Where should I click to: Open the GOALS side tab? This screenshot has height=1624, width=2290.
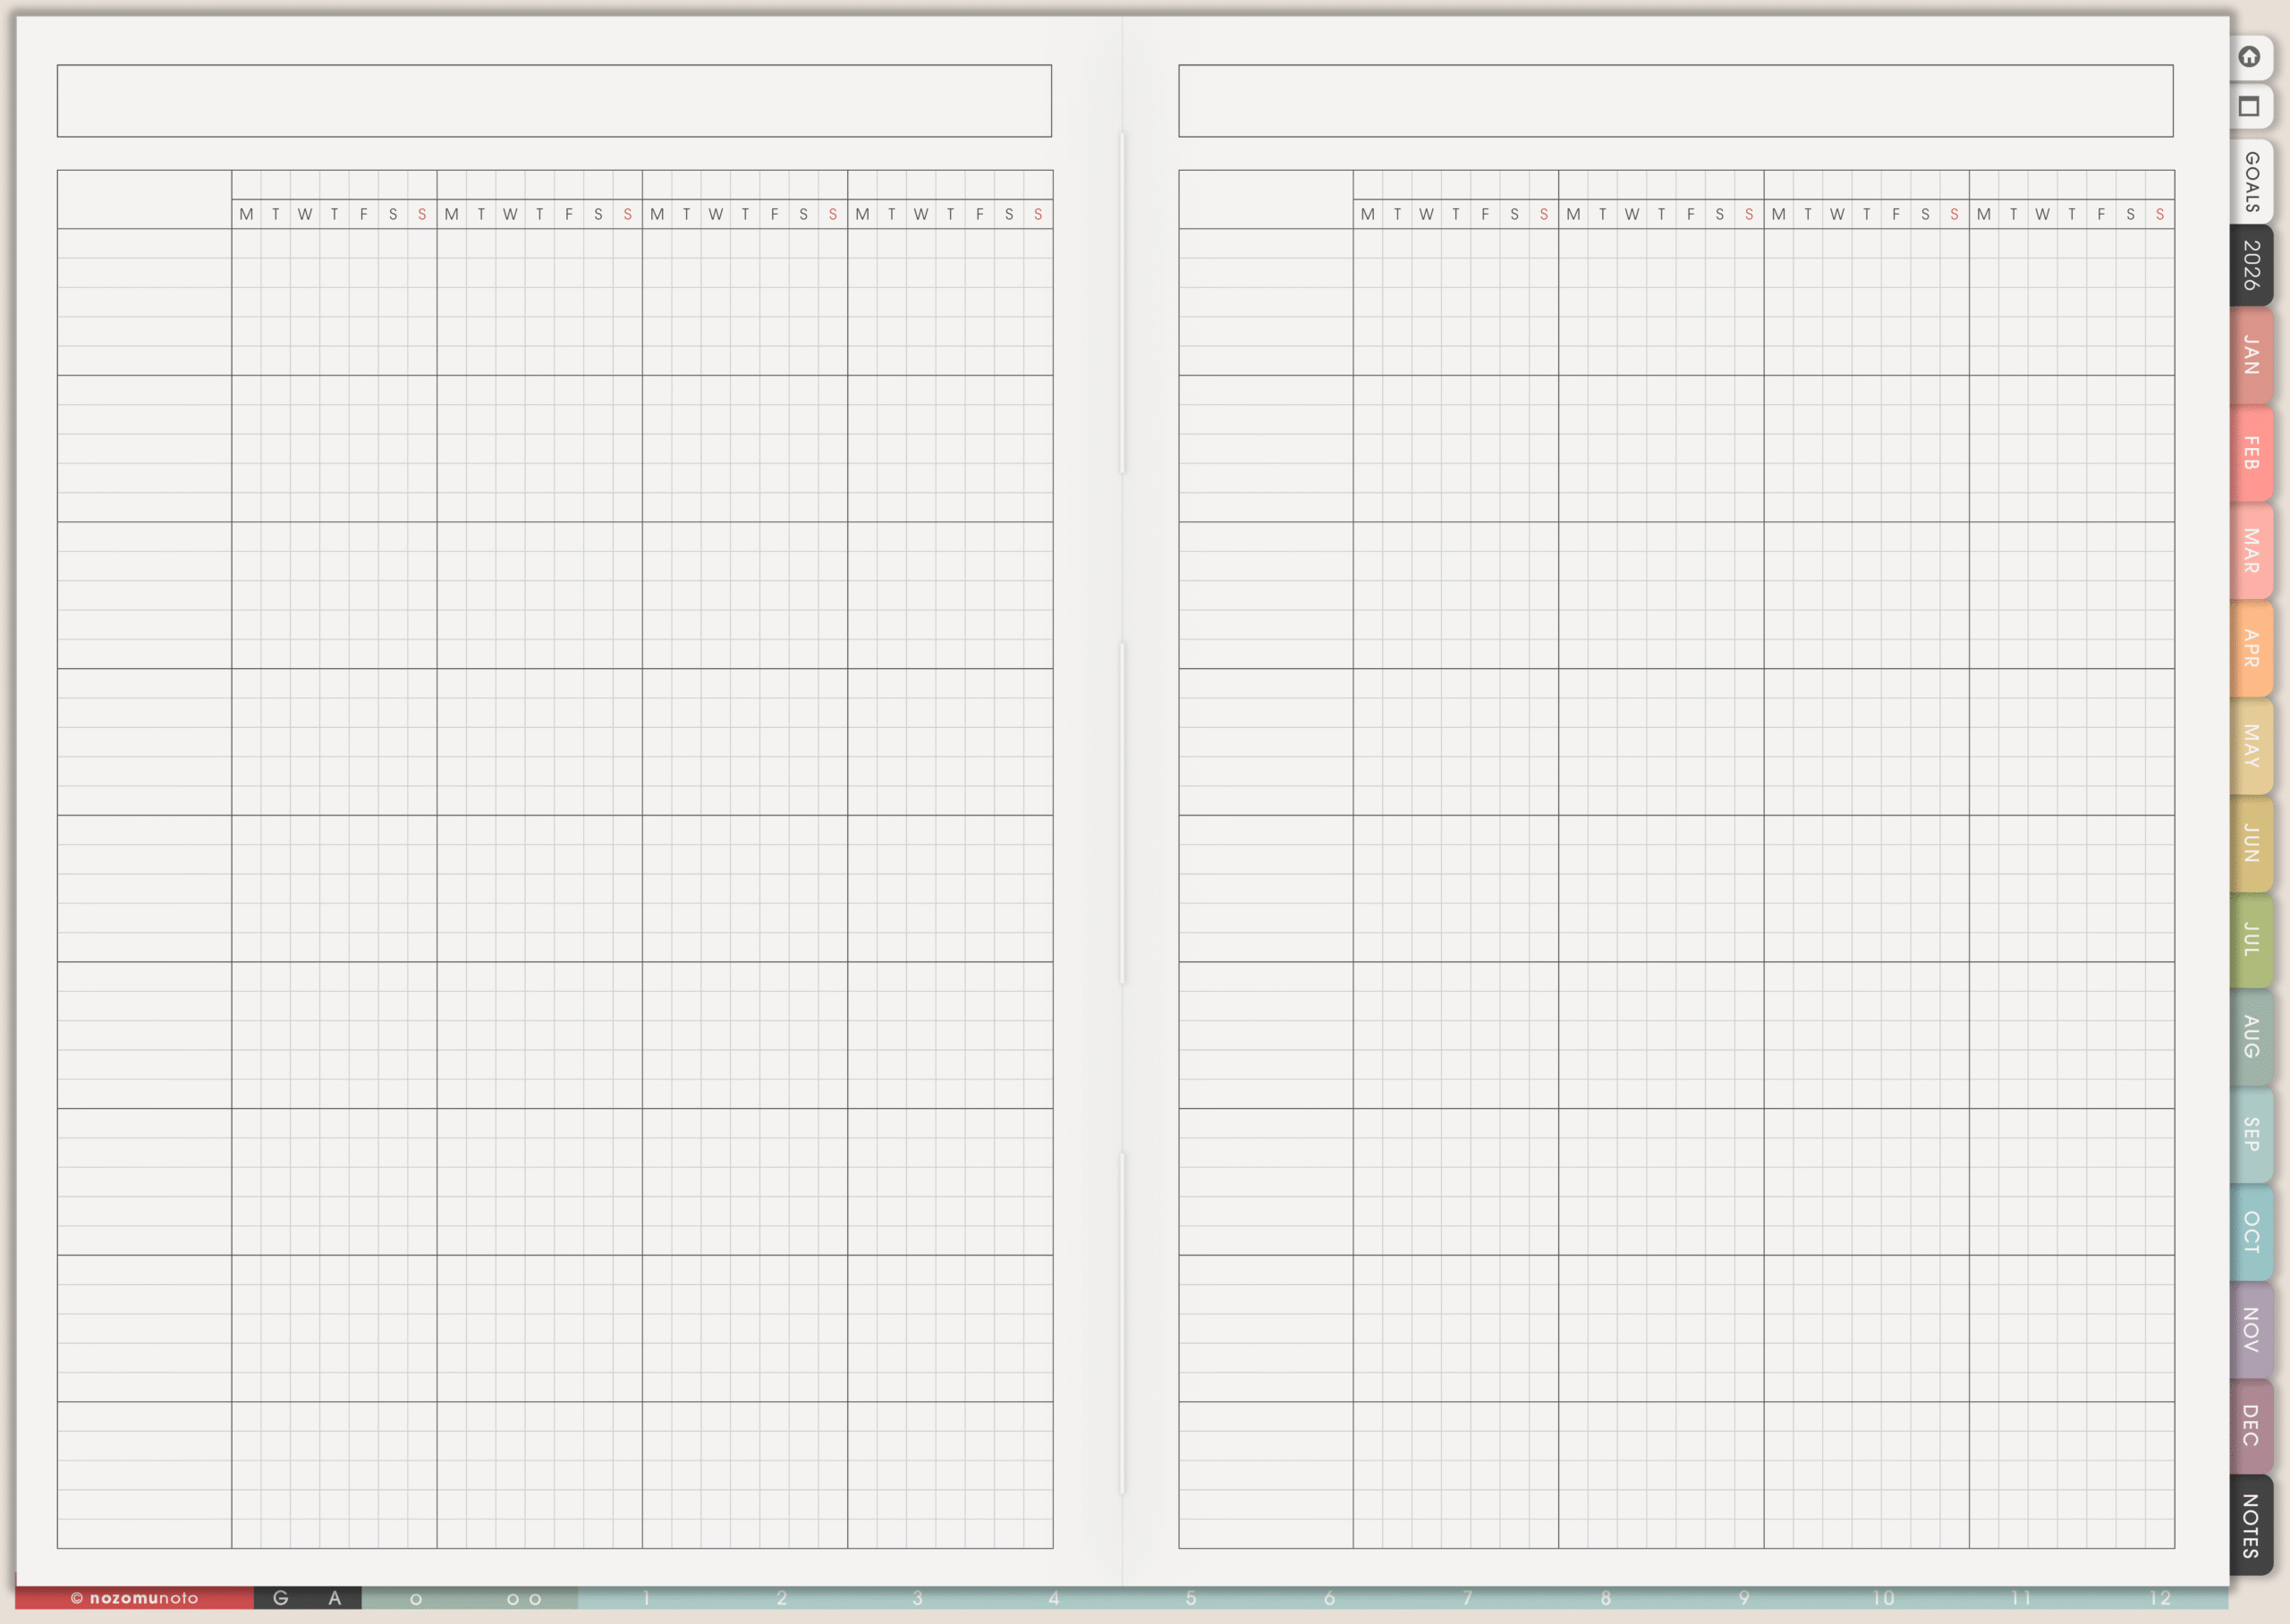tap(2251, 182)
